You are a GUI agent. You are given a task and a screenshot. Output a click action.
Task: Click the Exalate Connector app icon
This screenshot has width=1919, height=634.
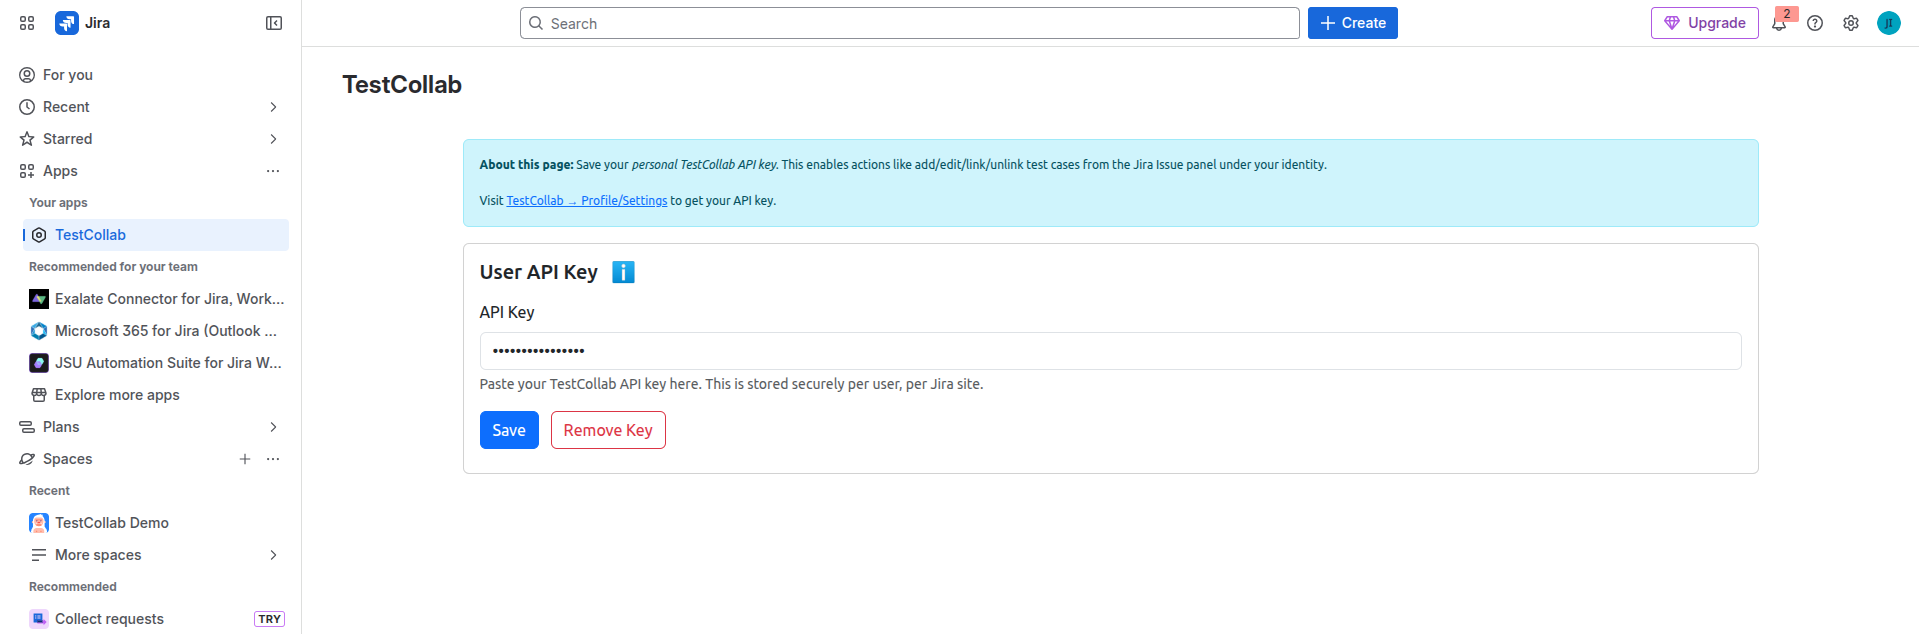pos(39,299)
